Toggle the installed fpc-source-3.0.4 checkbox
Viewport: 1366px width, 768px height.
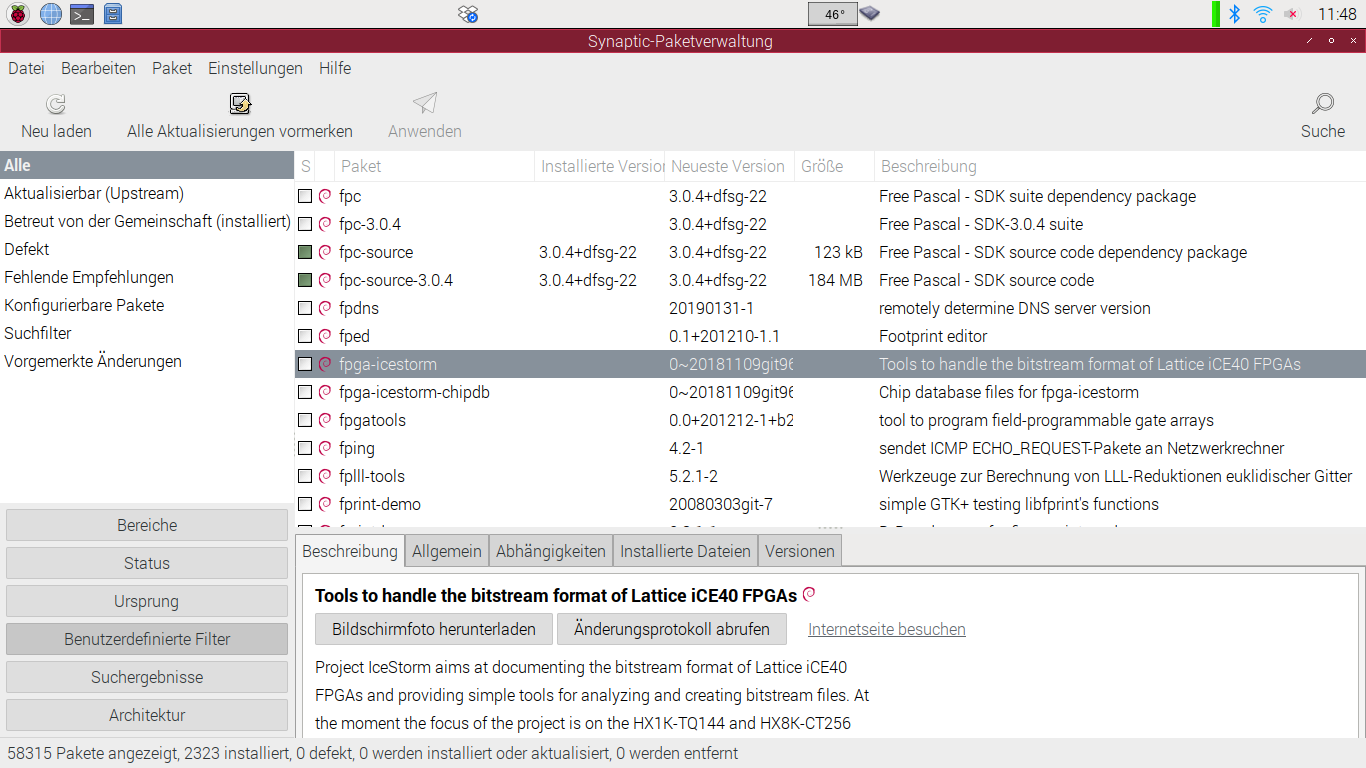[x=305, y=280]
